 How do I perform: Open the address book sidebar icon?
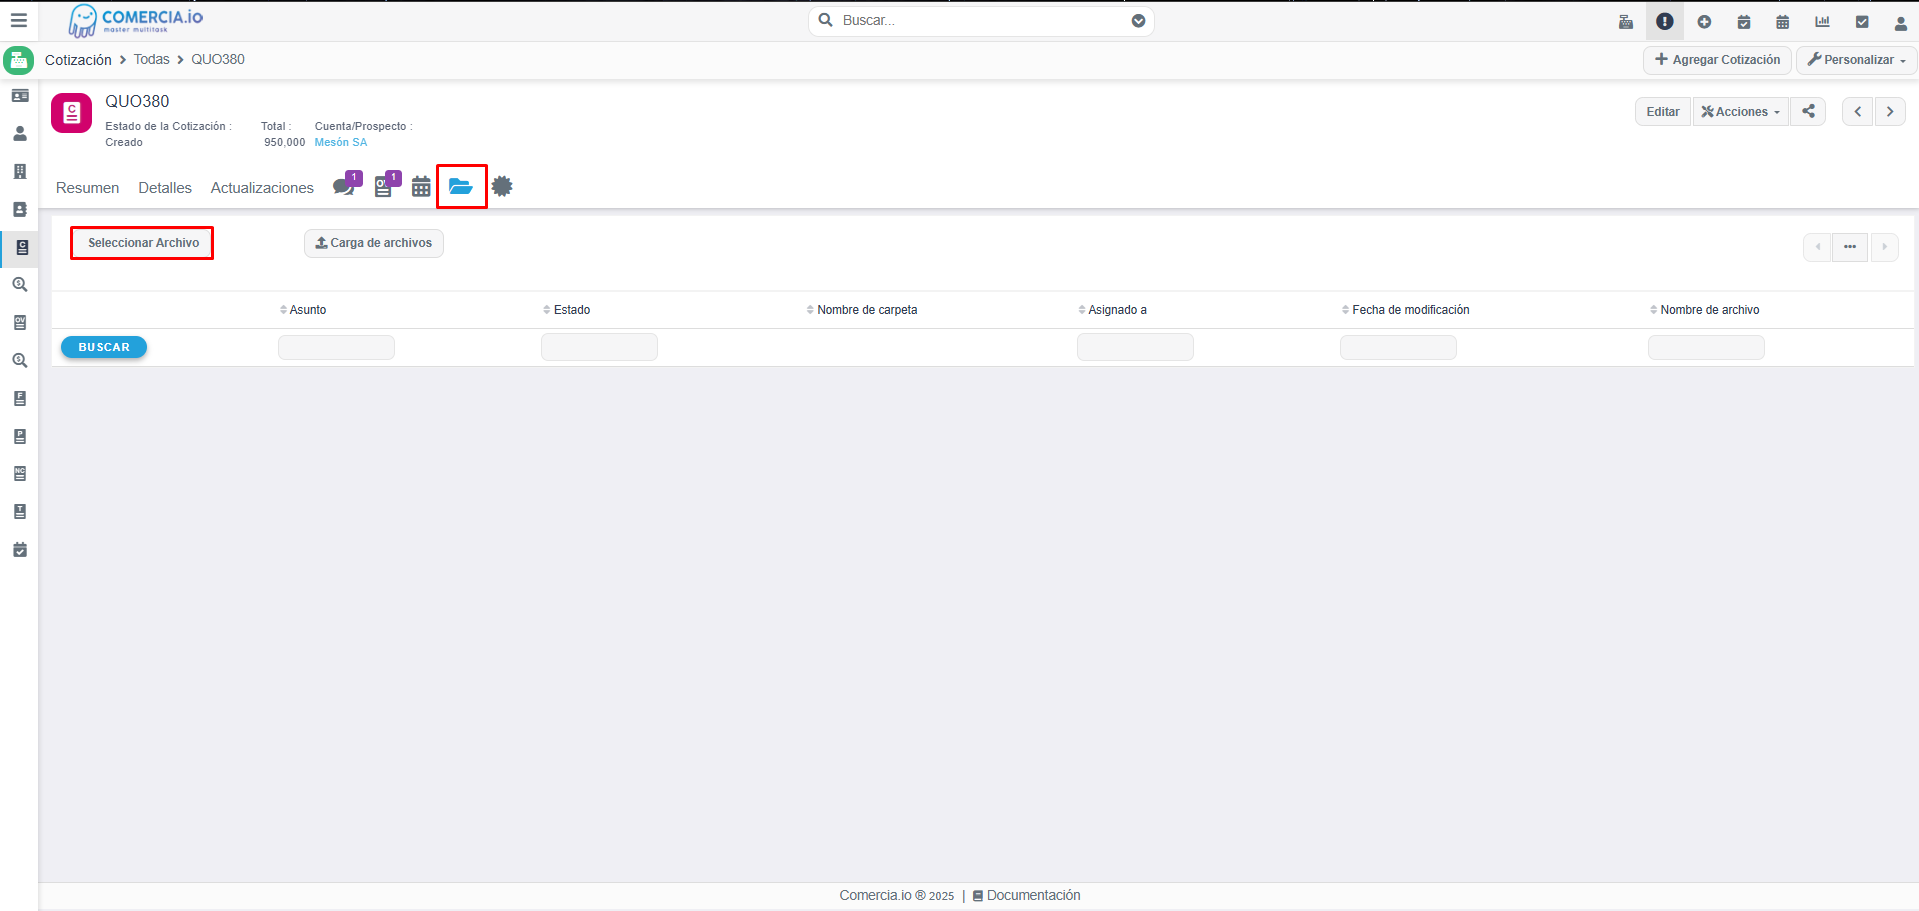pyautogui.click(x=20, y=210)
